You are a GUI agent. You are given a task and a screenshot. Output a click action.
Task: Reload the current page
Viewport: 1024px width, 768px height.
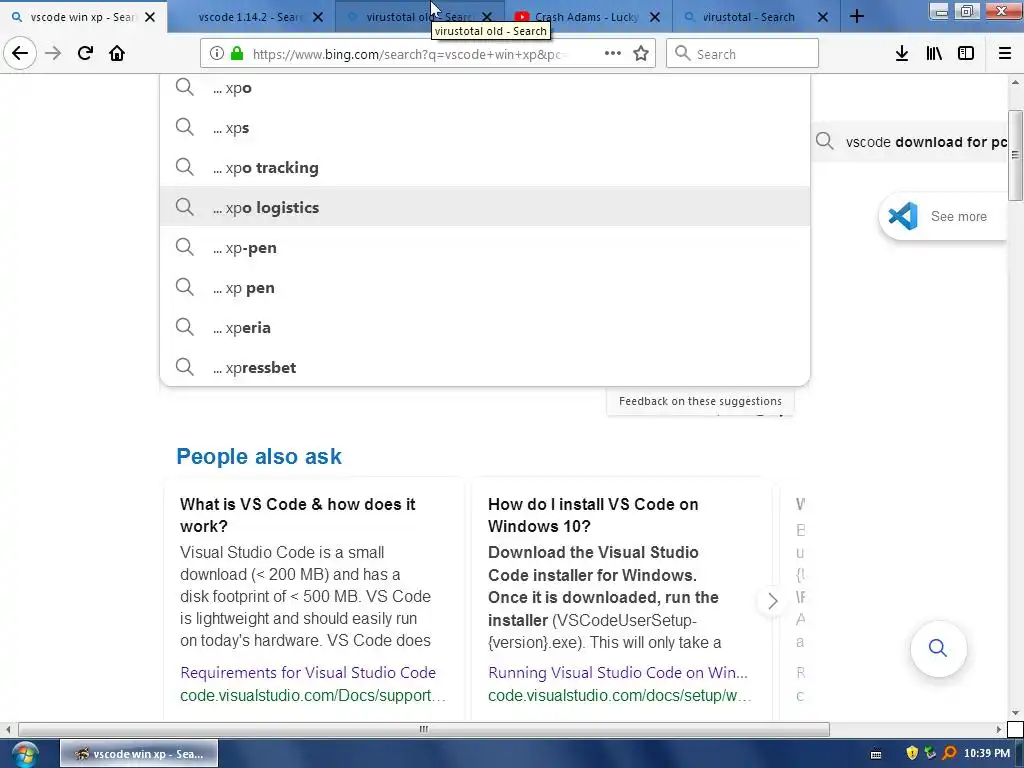[x=85, y=53]
